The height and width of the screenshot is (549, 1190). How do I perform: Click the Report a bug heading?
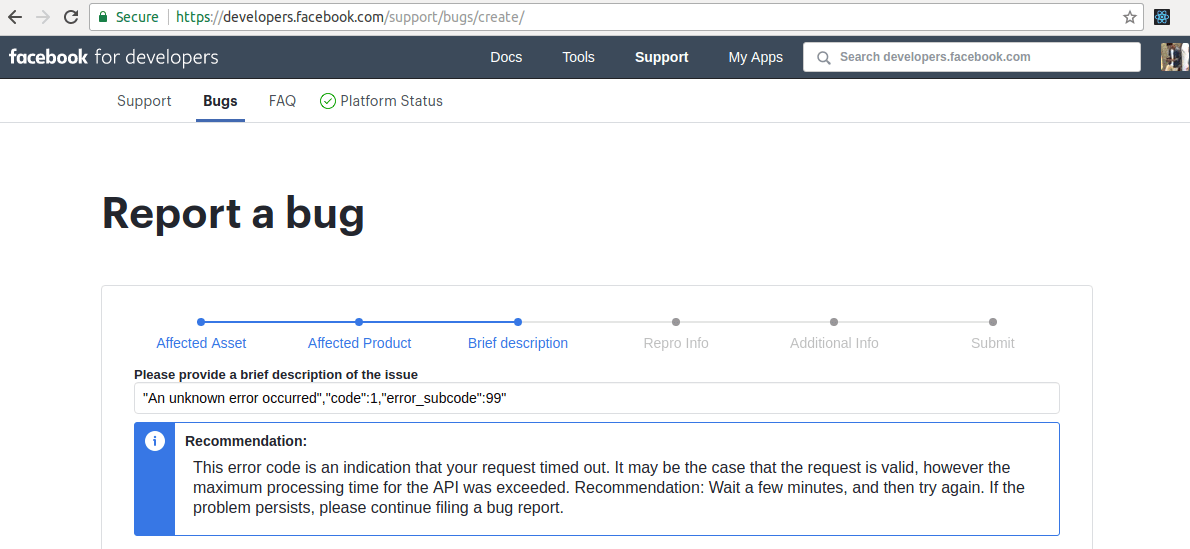coord(233,214)
